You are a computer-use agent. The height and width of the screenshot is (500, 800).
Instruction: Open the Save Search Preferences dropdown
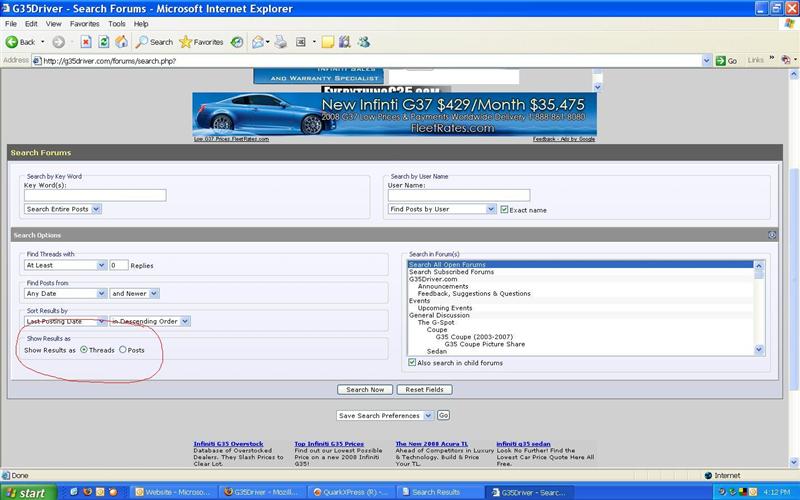click(384, 415)
